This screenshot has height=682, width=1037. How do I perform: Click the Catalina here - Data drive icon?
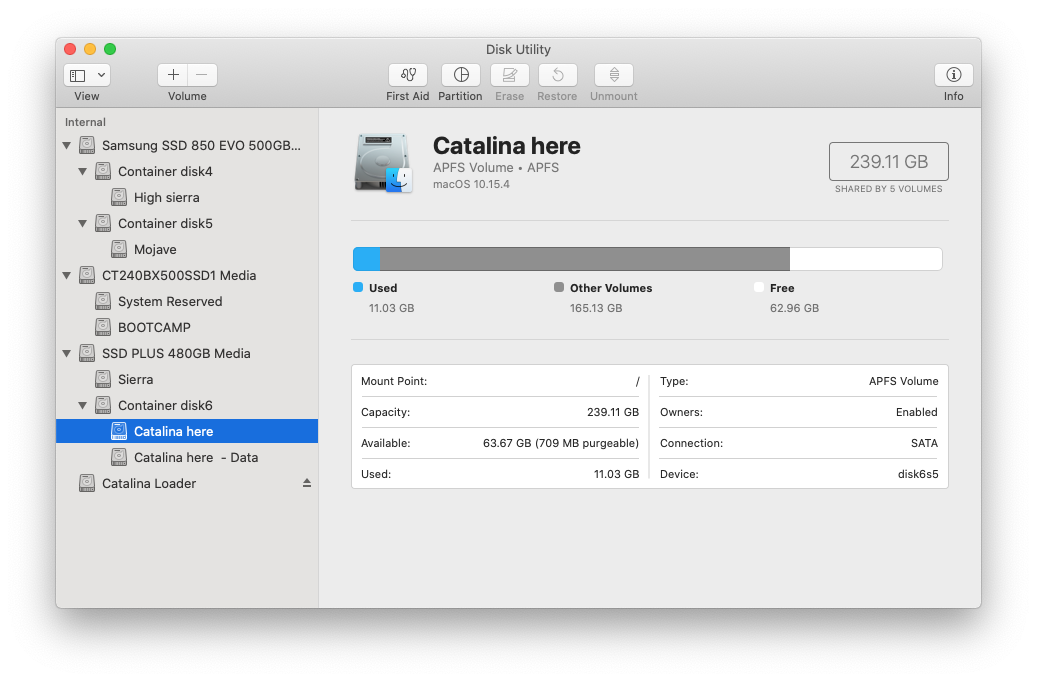pyautogui.click(x=119, y=458)
